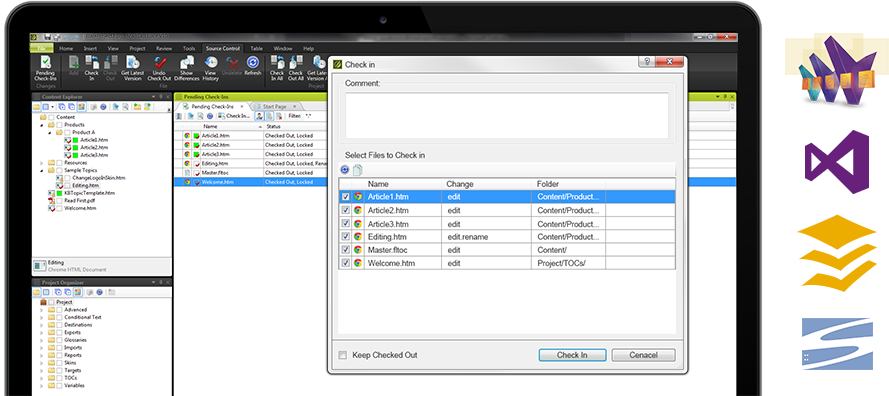889x396 pixels.
Task: Click the blue striped server logo
Action: click(836, 344)
